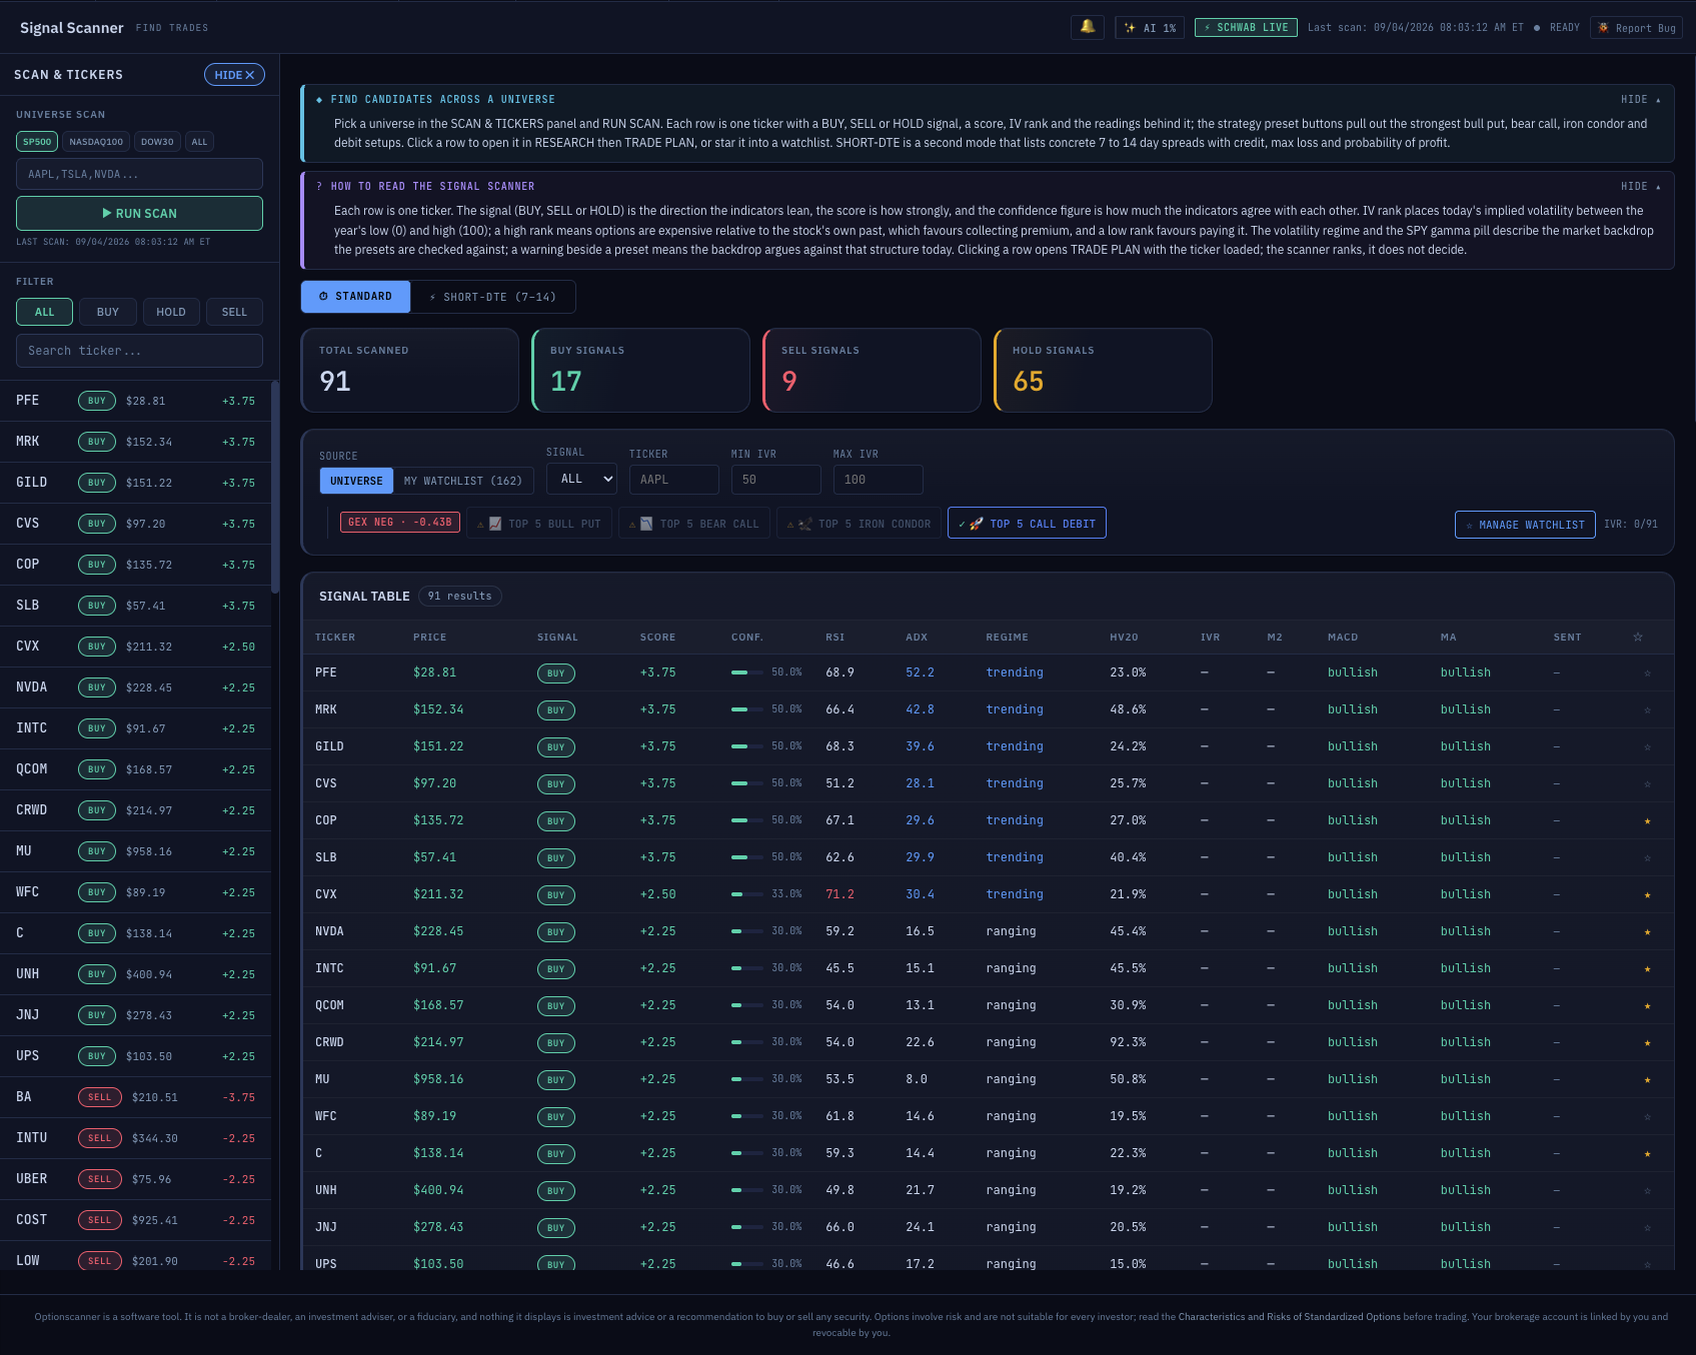Open MANAGE WATCHLIST
The width and height of the screenshot is (1696, 1355).
(1525, 524)
